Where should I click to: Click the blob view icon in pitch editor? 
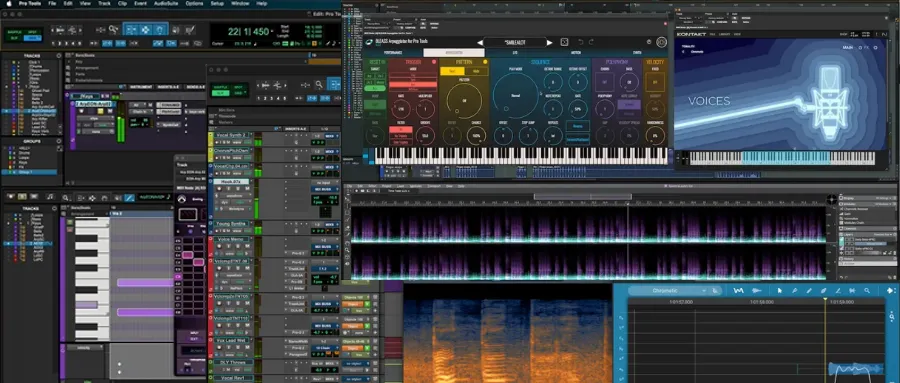[x=757, y=291]
